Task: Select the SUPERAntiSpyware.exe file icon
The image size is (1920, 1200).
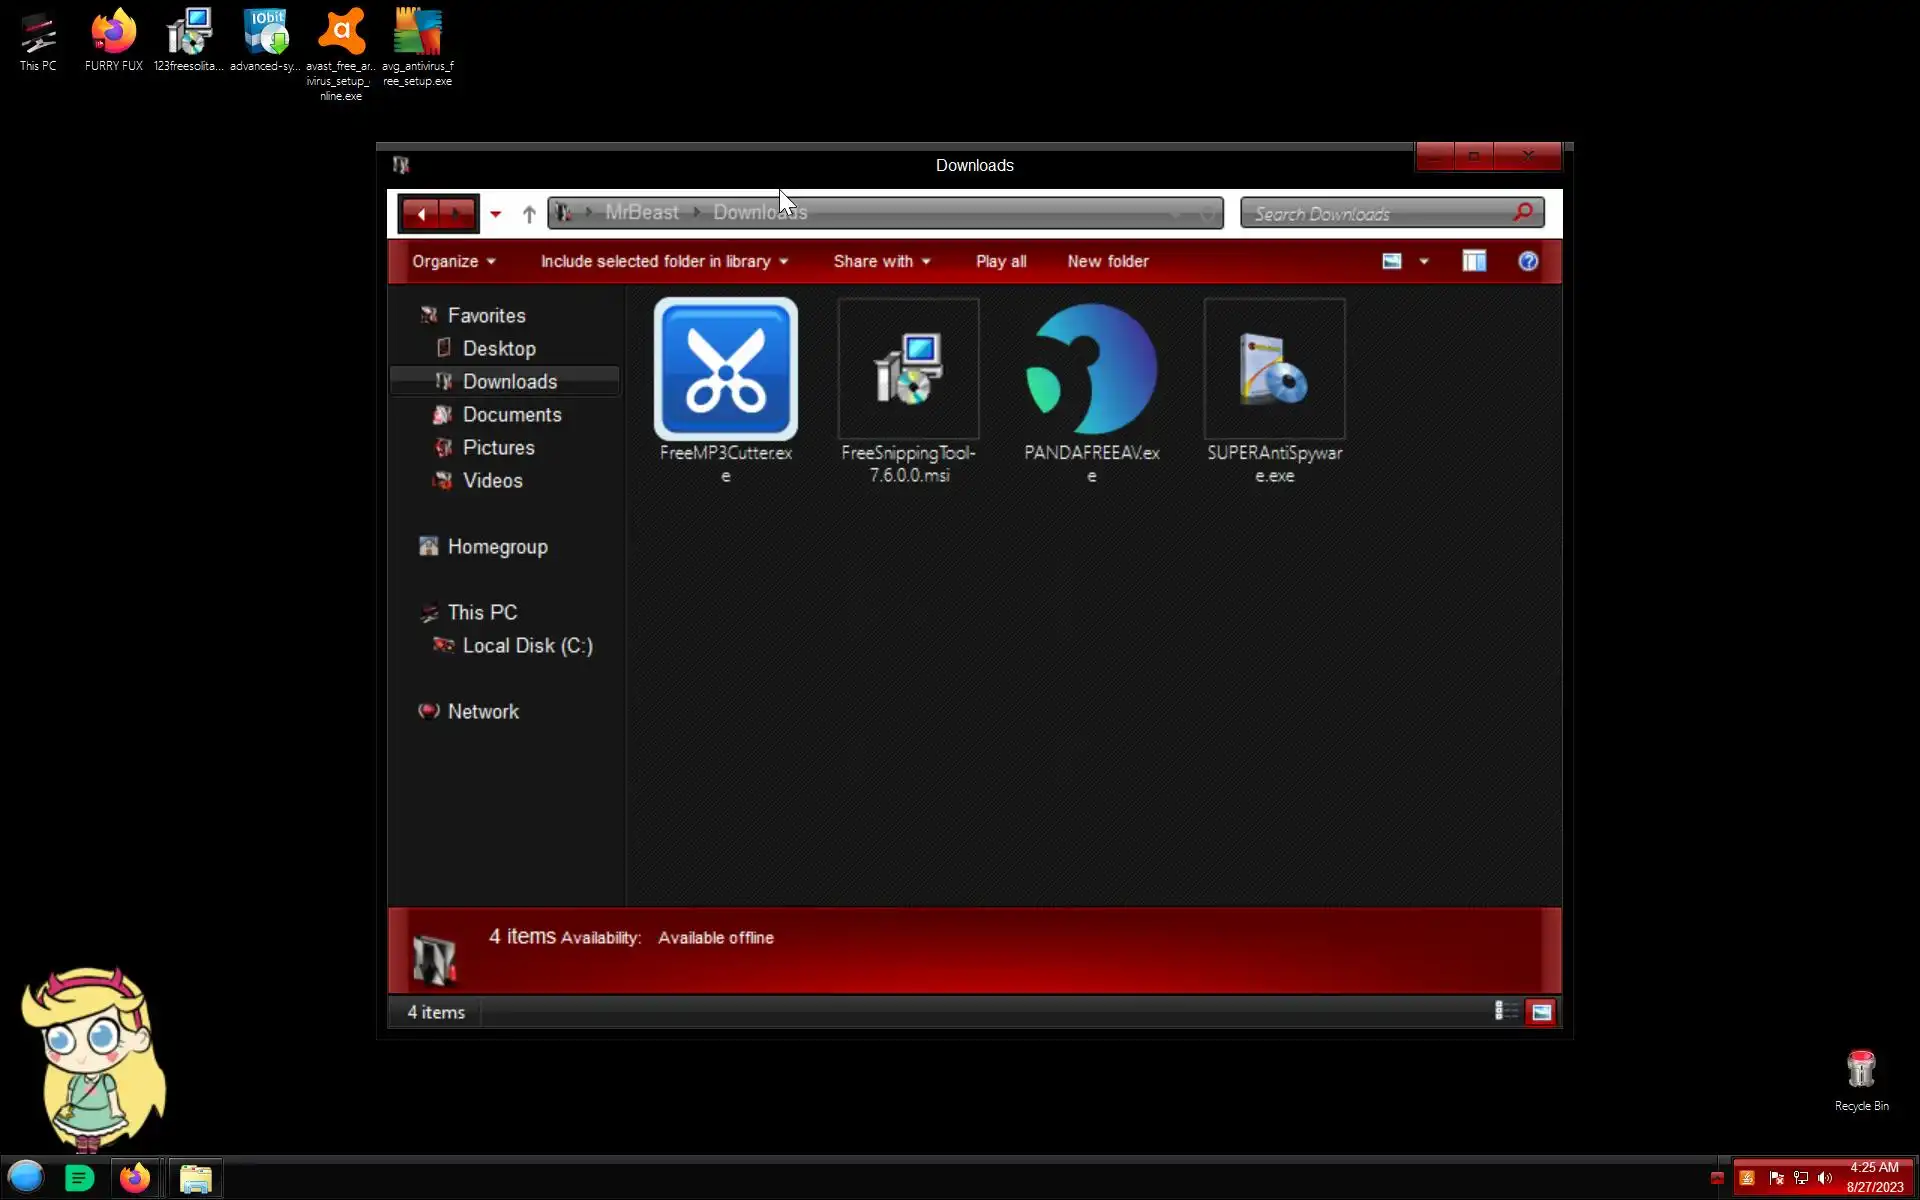Action: (1274, 370)
